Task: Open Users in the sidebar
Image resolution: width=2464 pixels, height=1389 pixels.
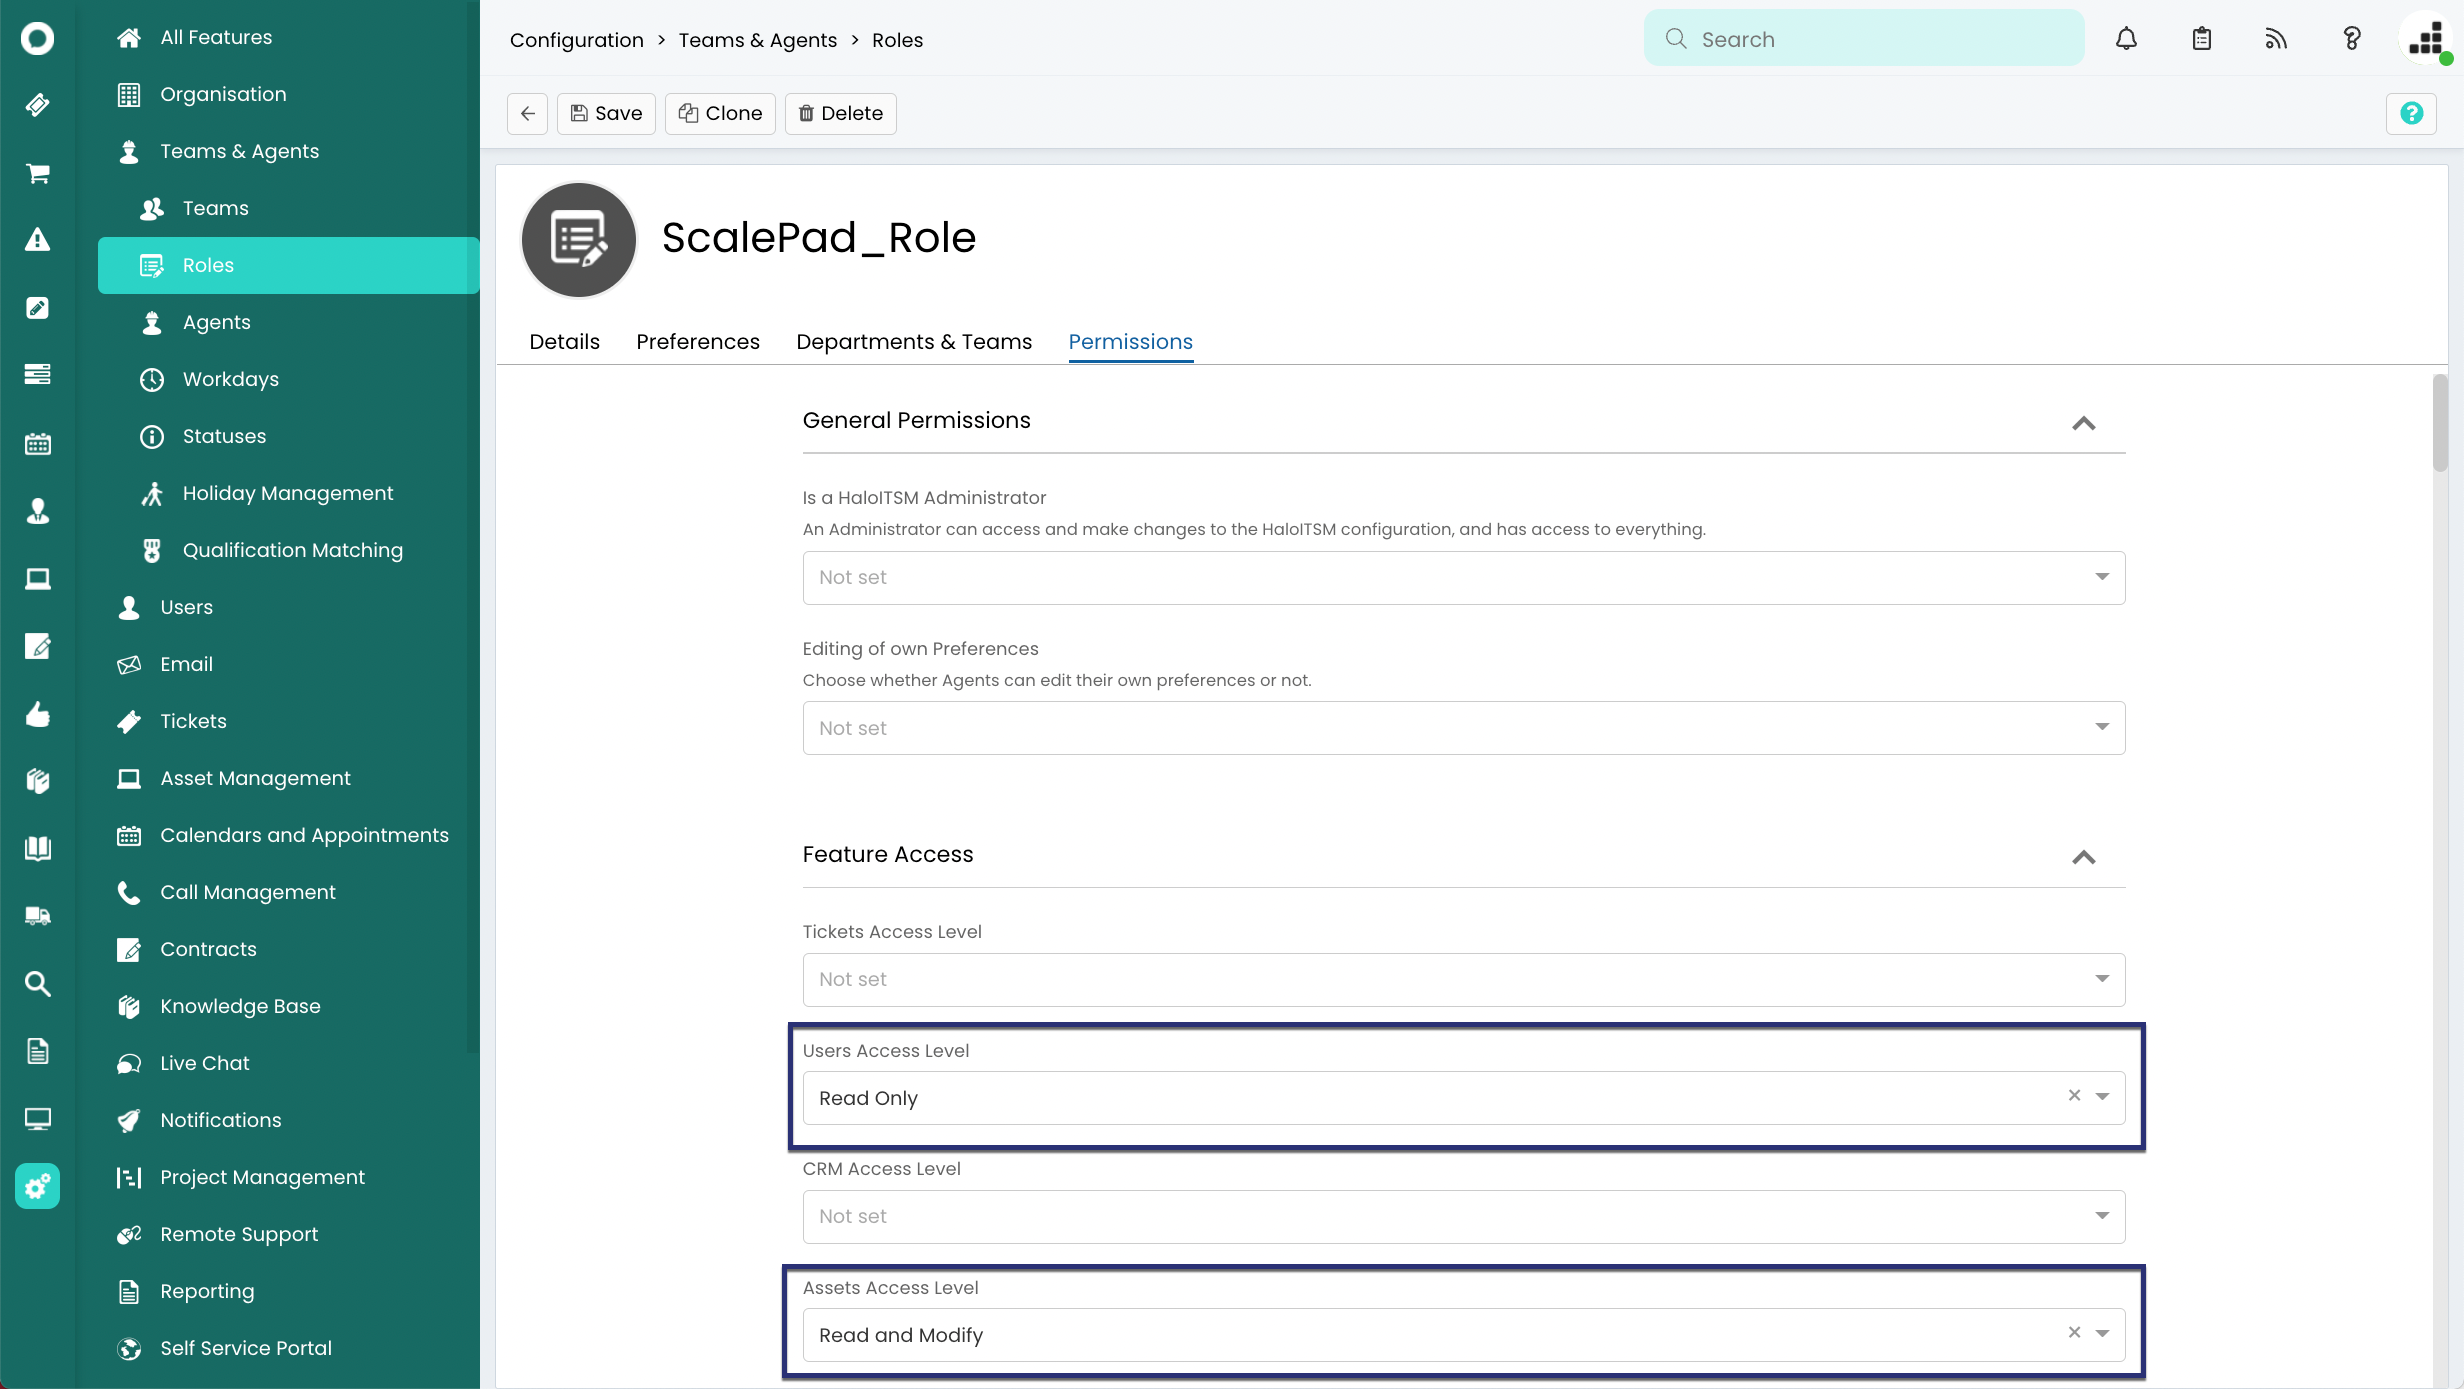Action: (x=288, y=607)
